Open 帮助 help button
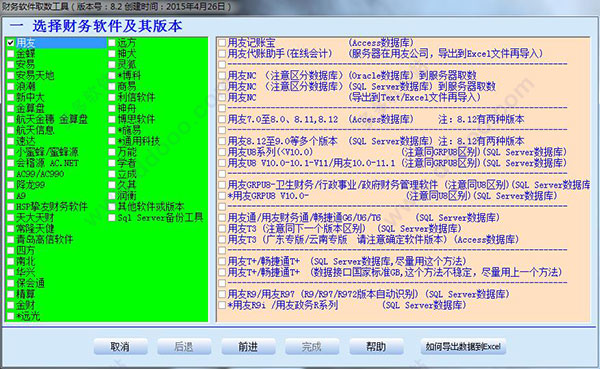The height and width of the screenshot is (369, 600). pyautogui.click(x=376, y=346)
